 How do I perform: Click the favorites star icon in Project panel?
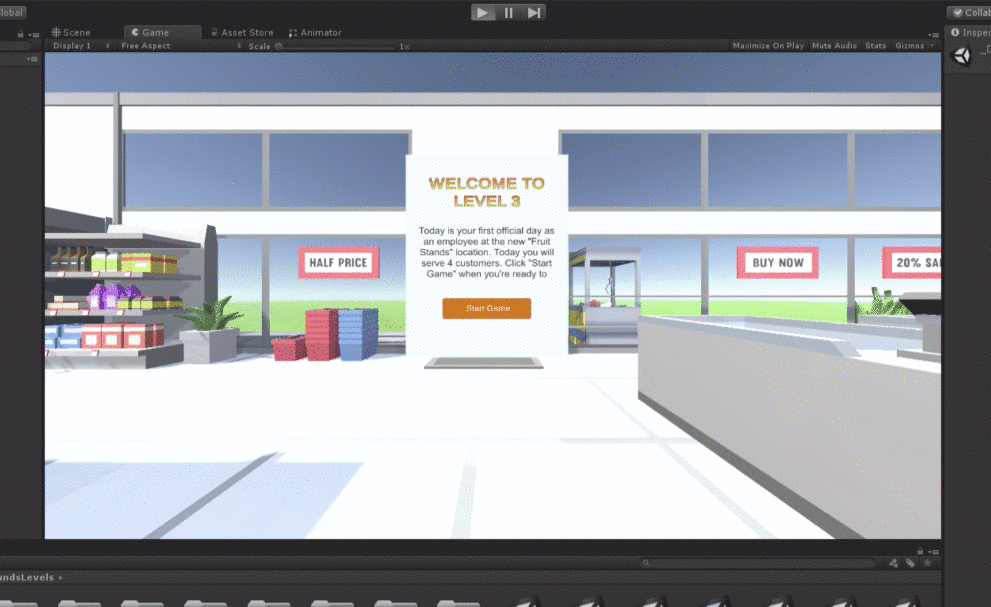click(927, 563)
